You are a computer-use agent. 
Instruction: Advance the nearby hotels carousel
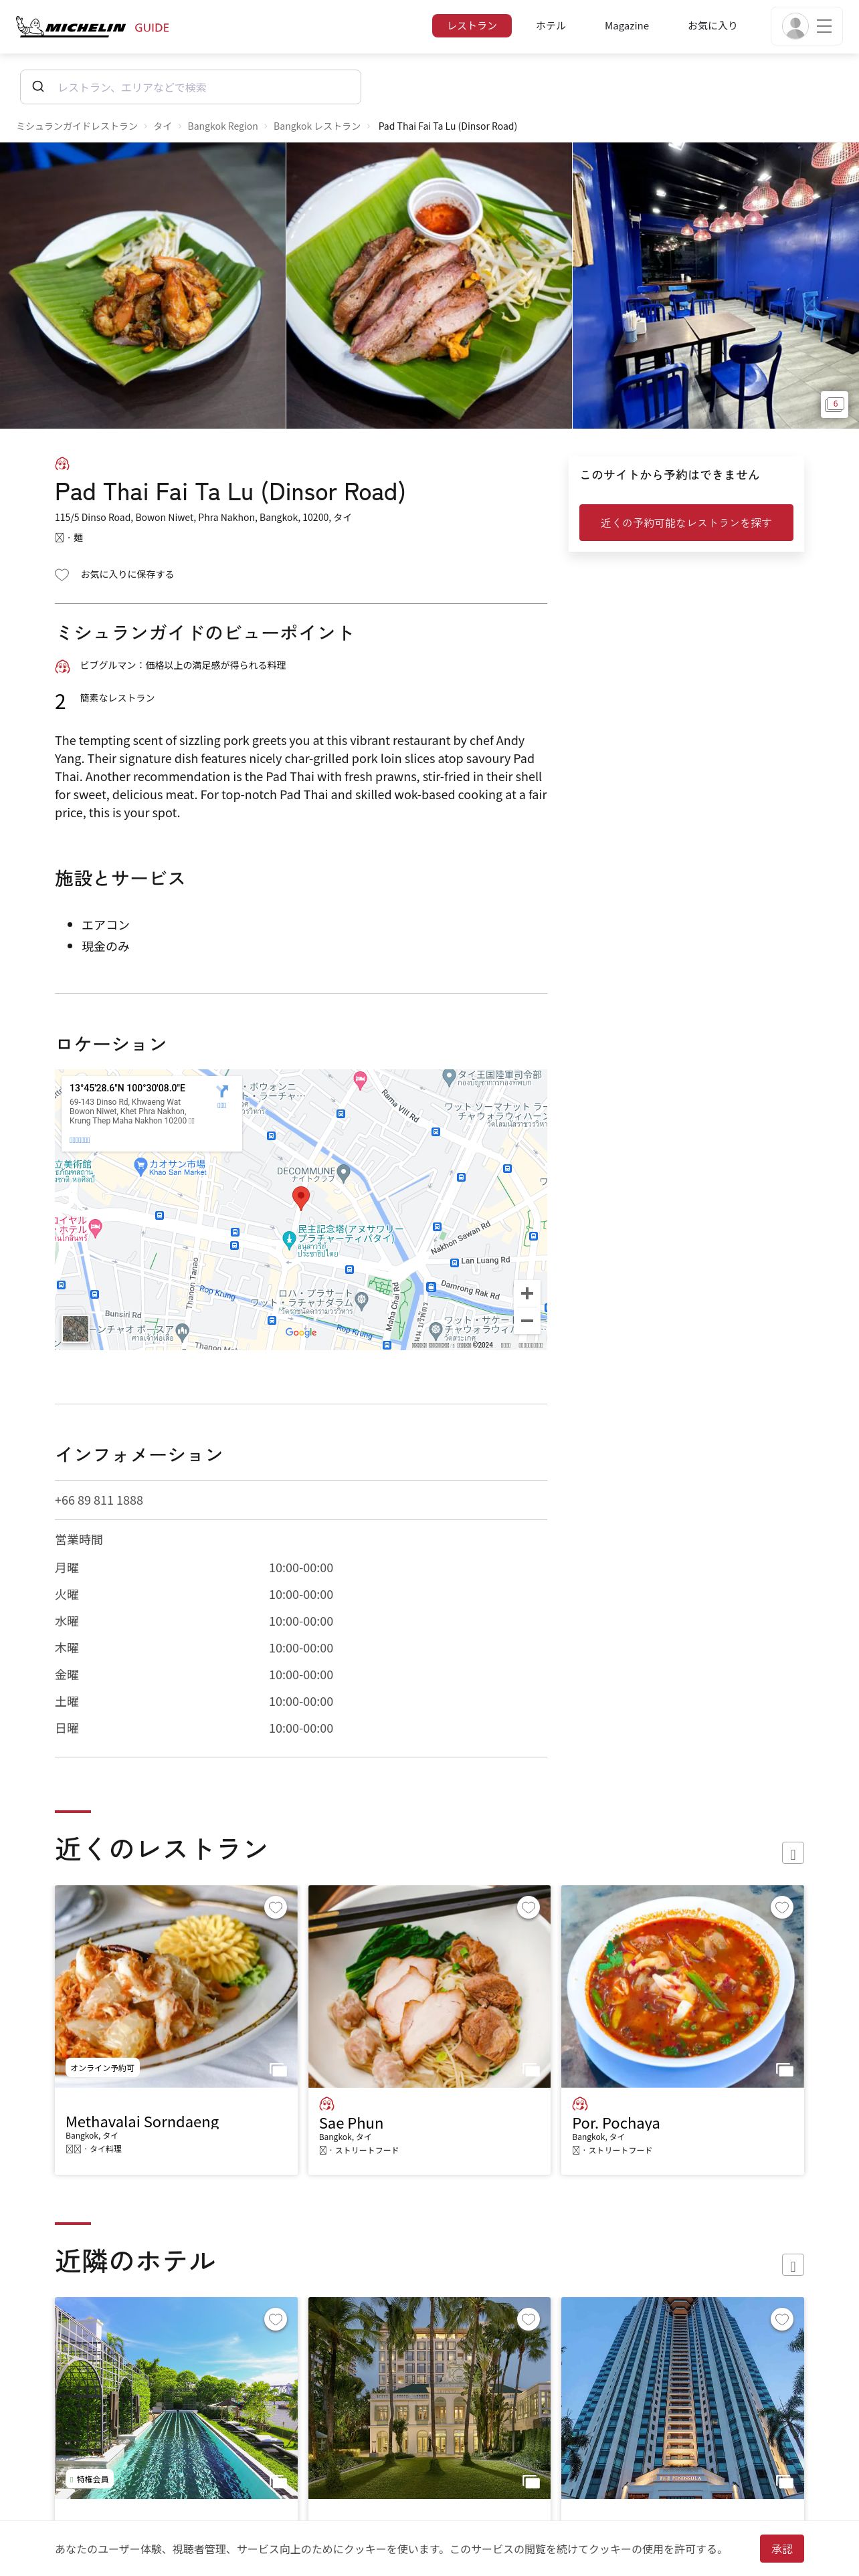(793, 2265)
